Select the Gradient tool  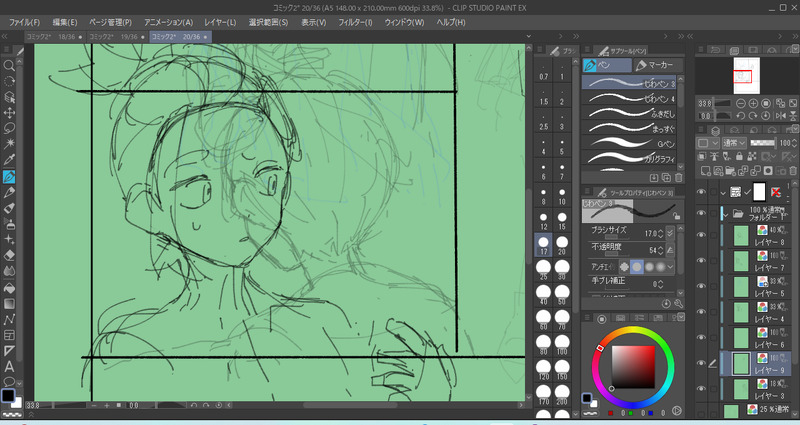pos(9,304)
